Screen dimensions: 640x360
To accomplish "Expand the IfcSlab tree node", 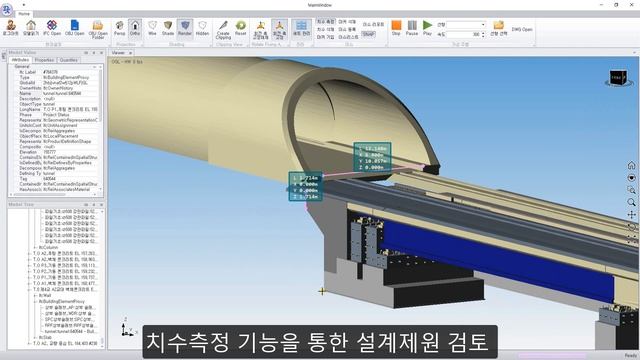I will tap(35, 338).
